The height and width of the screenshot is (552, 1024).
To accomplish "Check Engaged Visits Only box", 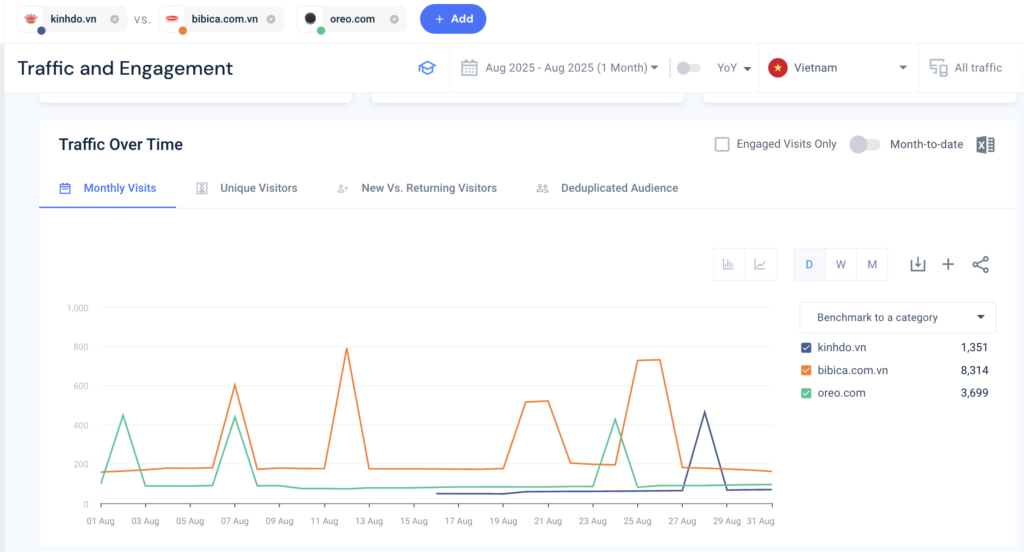I will 722,144.
